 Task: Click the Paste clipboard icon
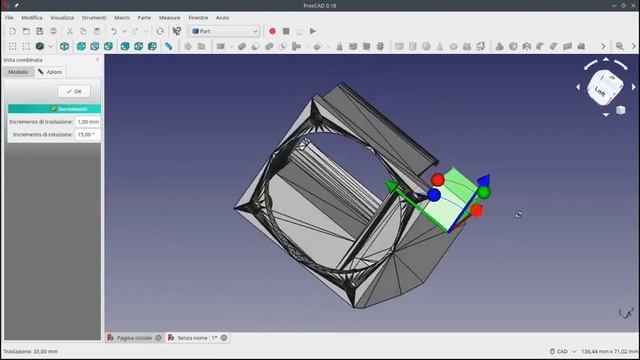pos(97,31)
